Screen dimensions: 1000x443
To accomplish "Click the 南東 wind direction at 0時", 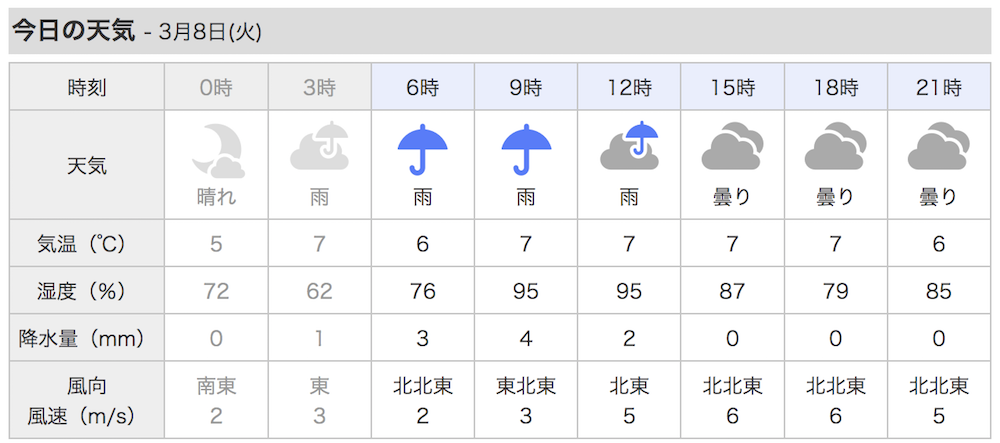I will coord(216,386).
